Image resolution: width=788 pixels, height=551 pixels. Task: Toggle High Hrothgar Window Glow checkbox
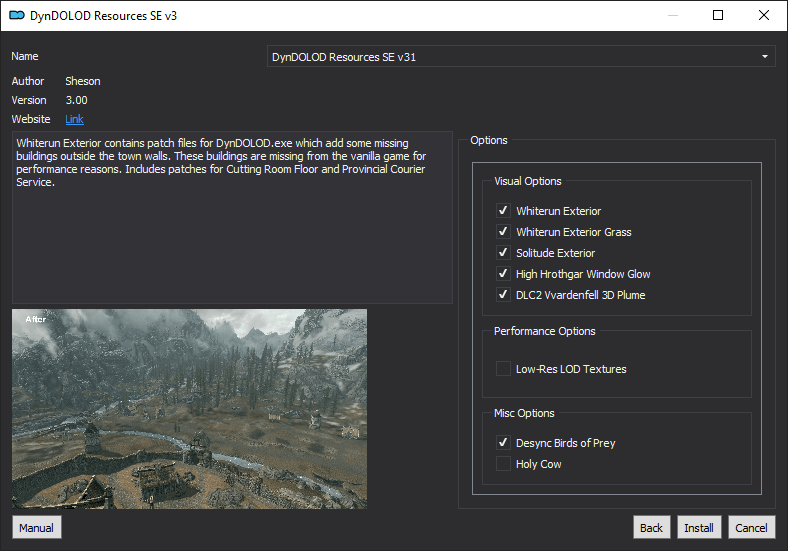[x=503, y=274]
